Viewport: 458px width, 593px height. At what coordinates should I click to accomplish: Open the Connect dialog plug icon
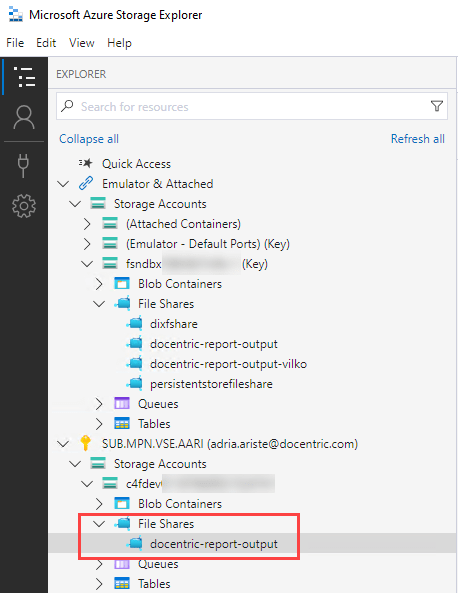click(23, 165)
